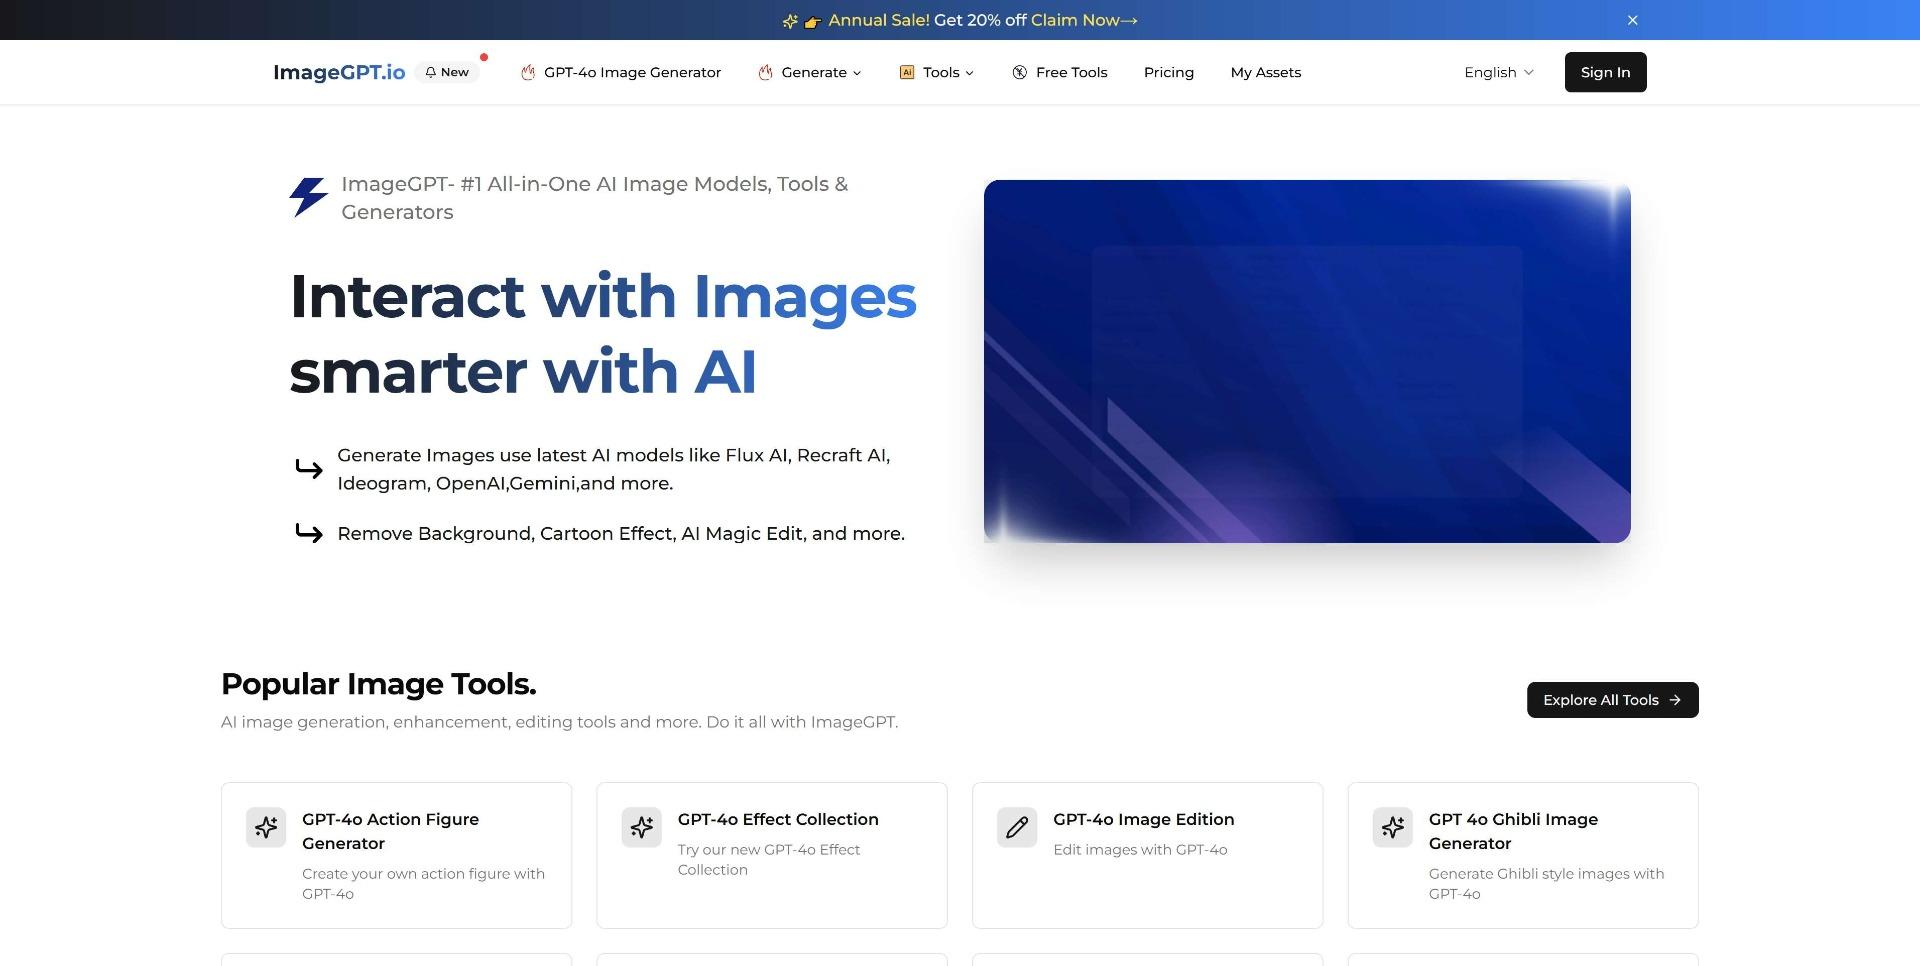This screenshot has height=966, width=1920.
Task: Click the Tools menu chevron arrow
Action: 969,73
